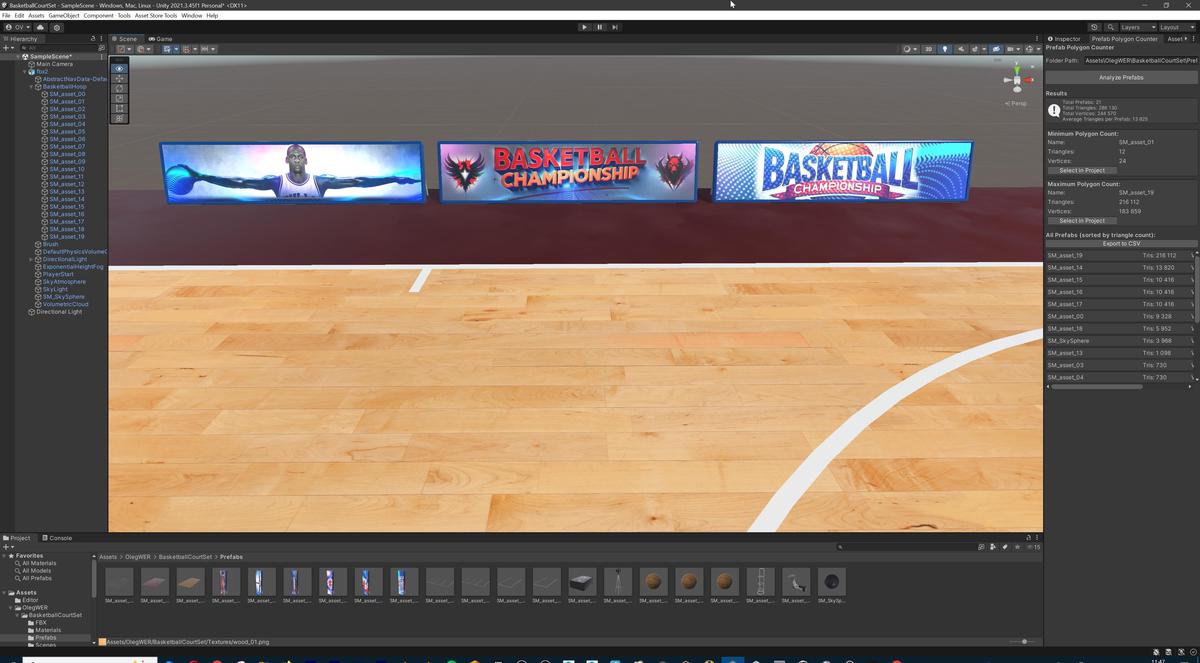The height and width of the screenshot is (663, 1200).
Task: Open the Layout dropdown
Action: tap(1176, 27)
